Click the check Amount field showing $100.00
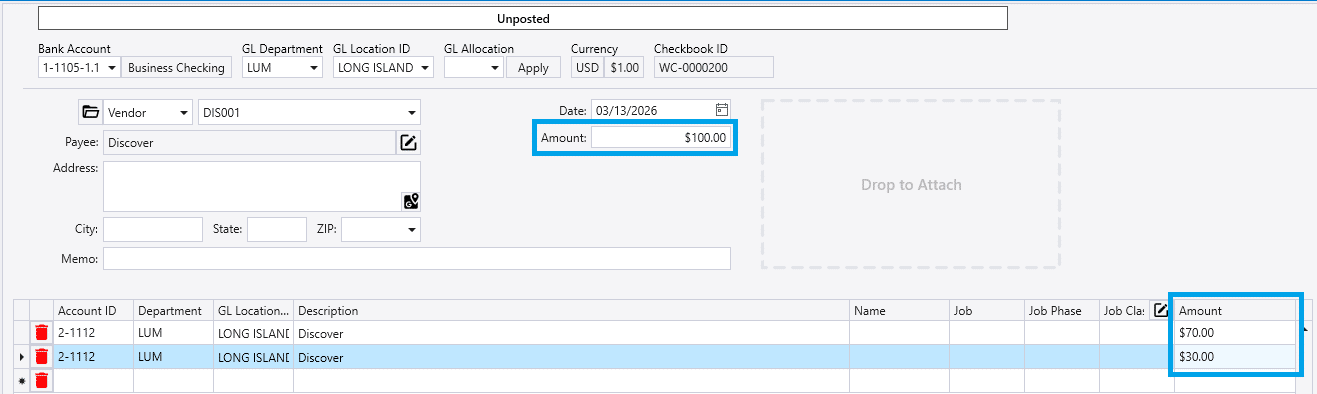 661,137
